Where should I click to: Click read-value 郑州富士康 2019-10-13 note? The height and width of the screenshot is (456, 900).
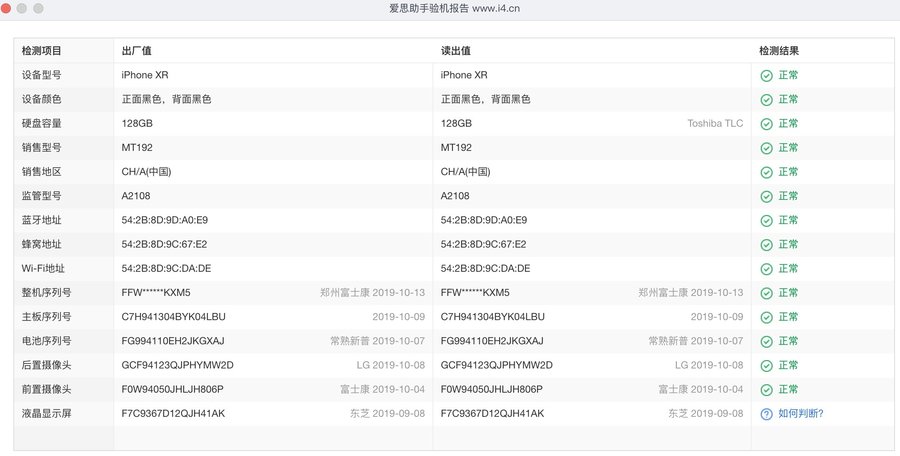pos(690,293)
